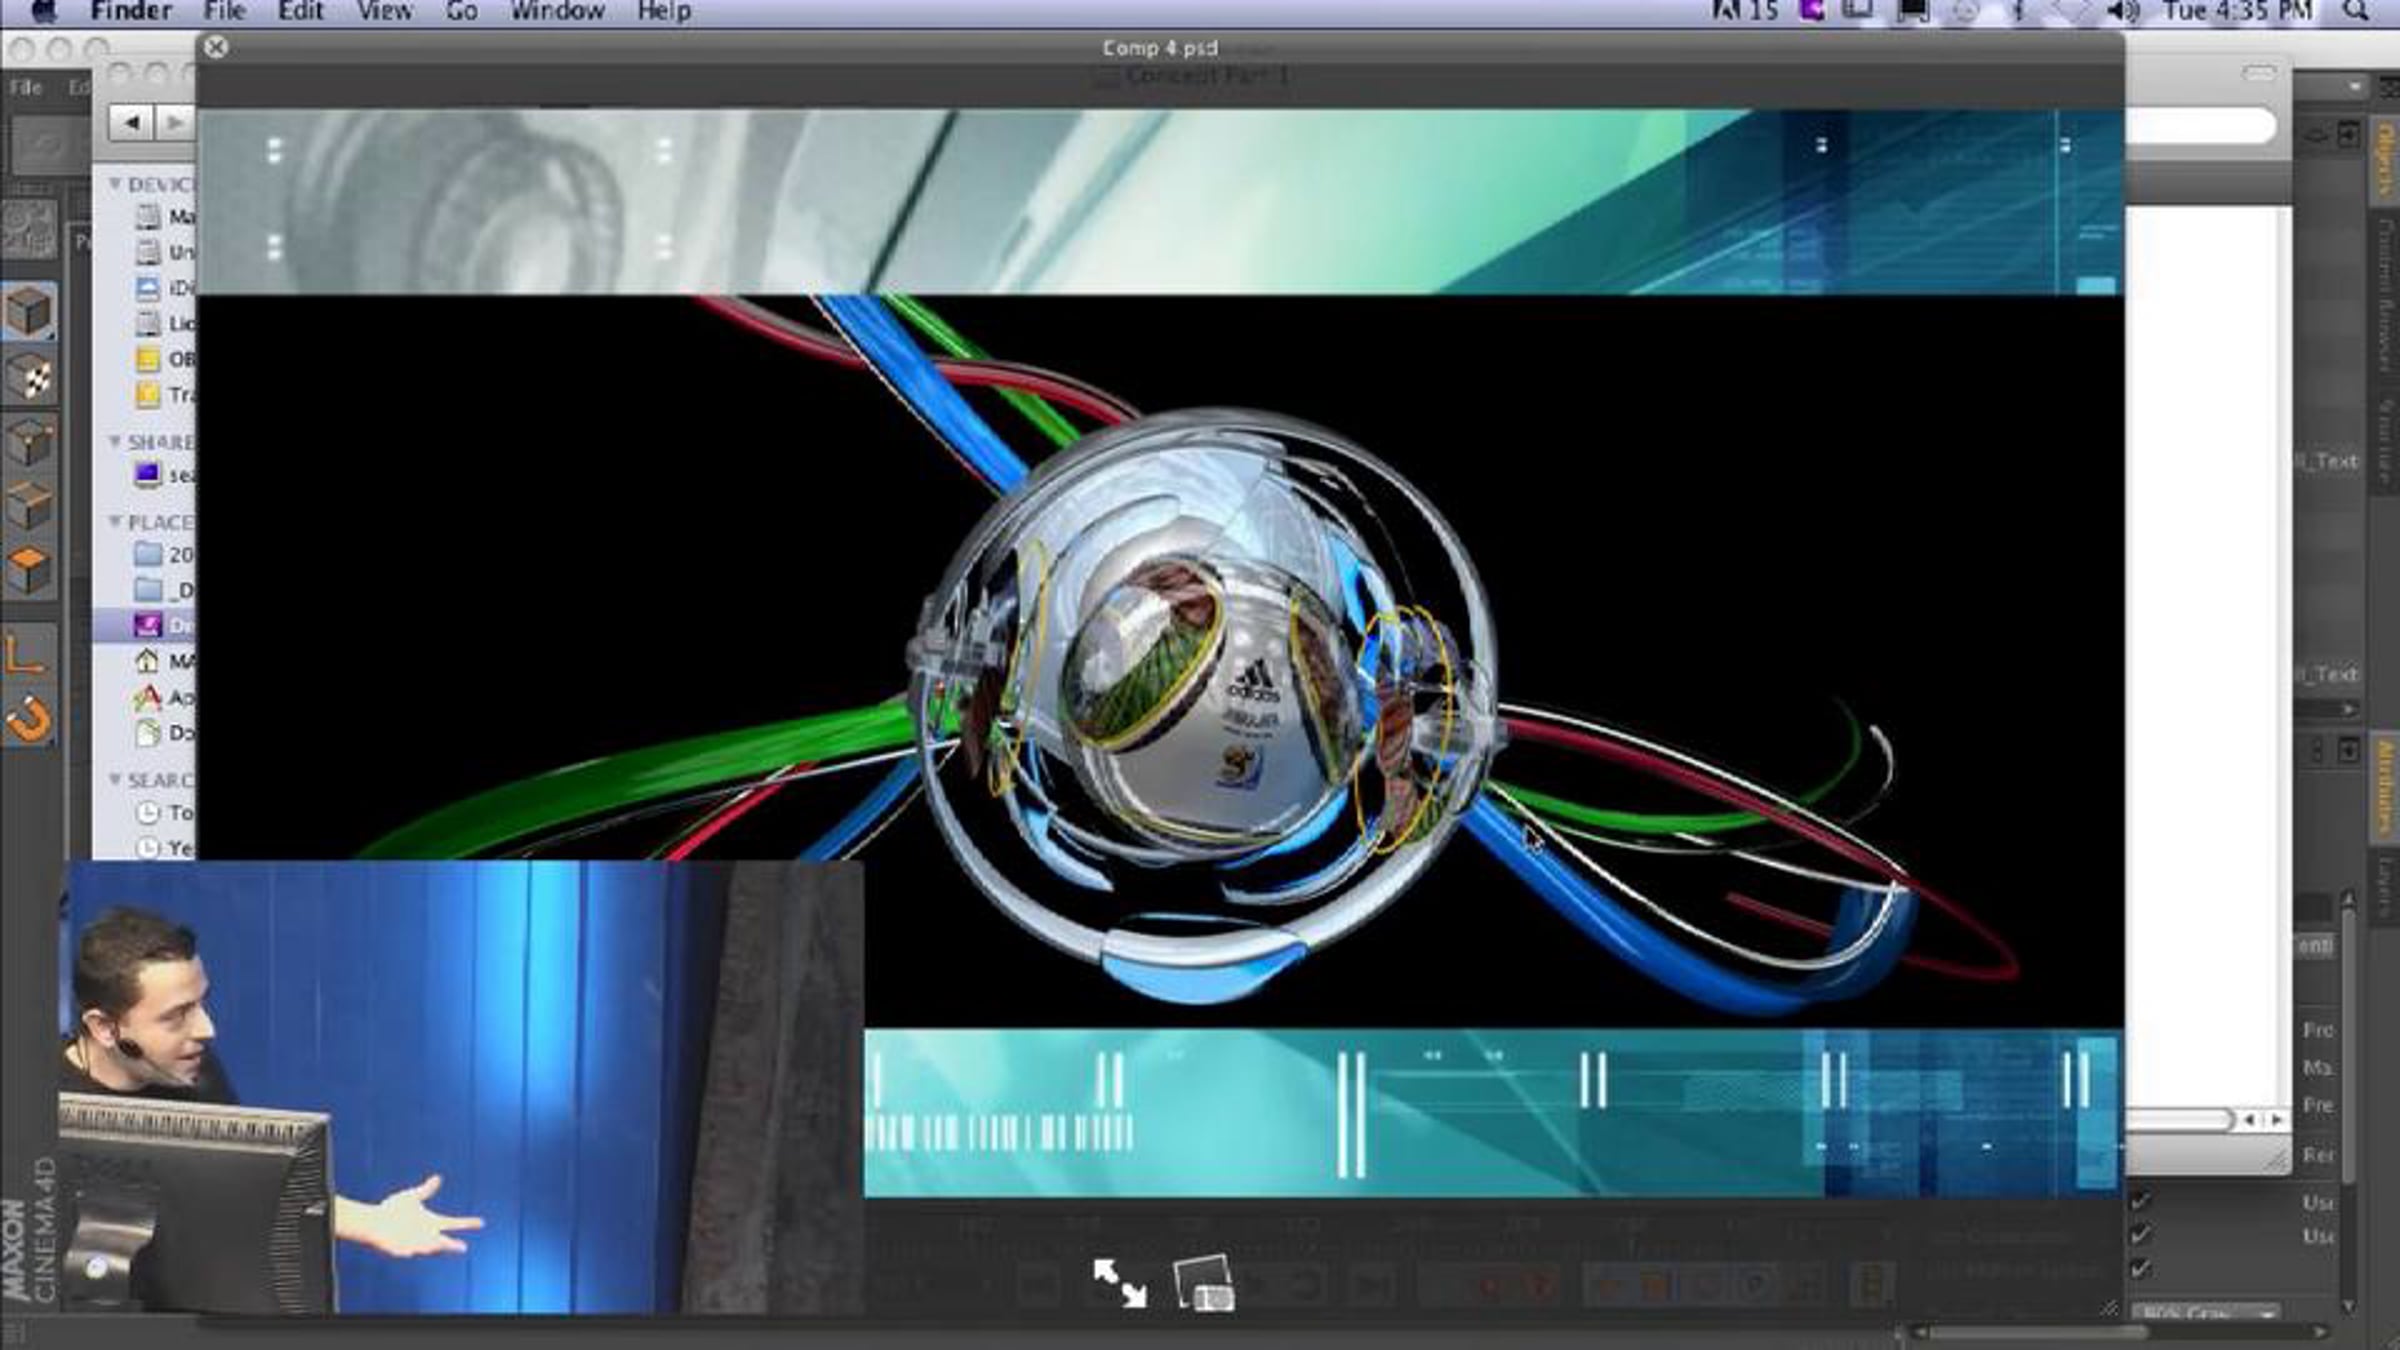The width and height of the screenshot is (2400, 1350).
Task: Enter full screen in the Quick Look window
Action: click(1120, 1283)
